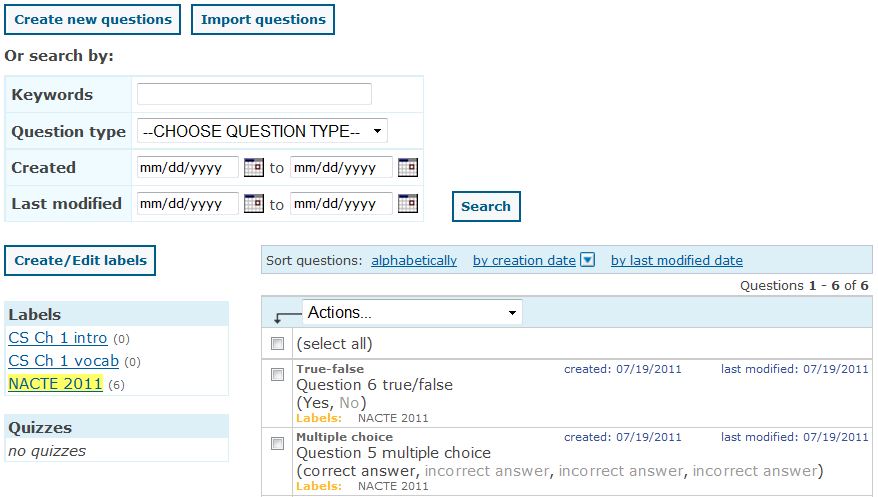Image resolution: width=878 pixels, height=497 pixels.
Task: Tick the (select all) checkbox
Action: 278,344
